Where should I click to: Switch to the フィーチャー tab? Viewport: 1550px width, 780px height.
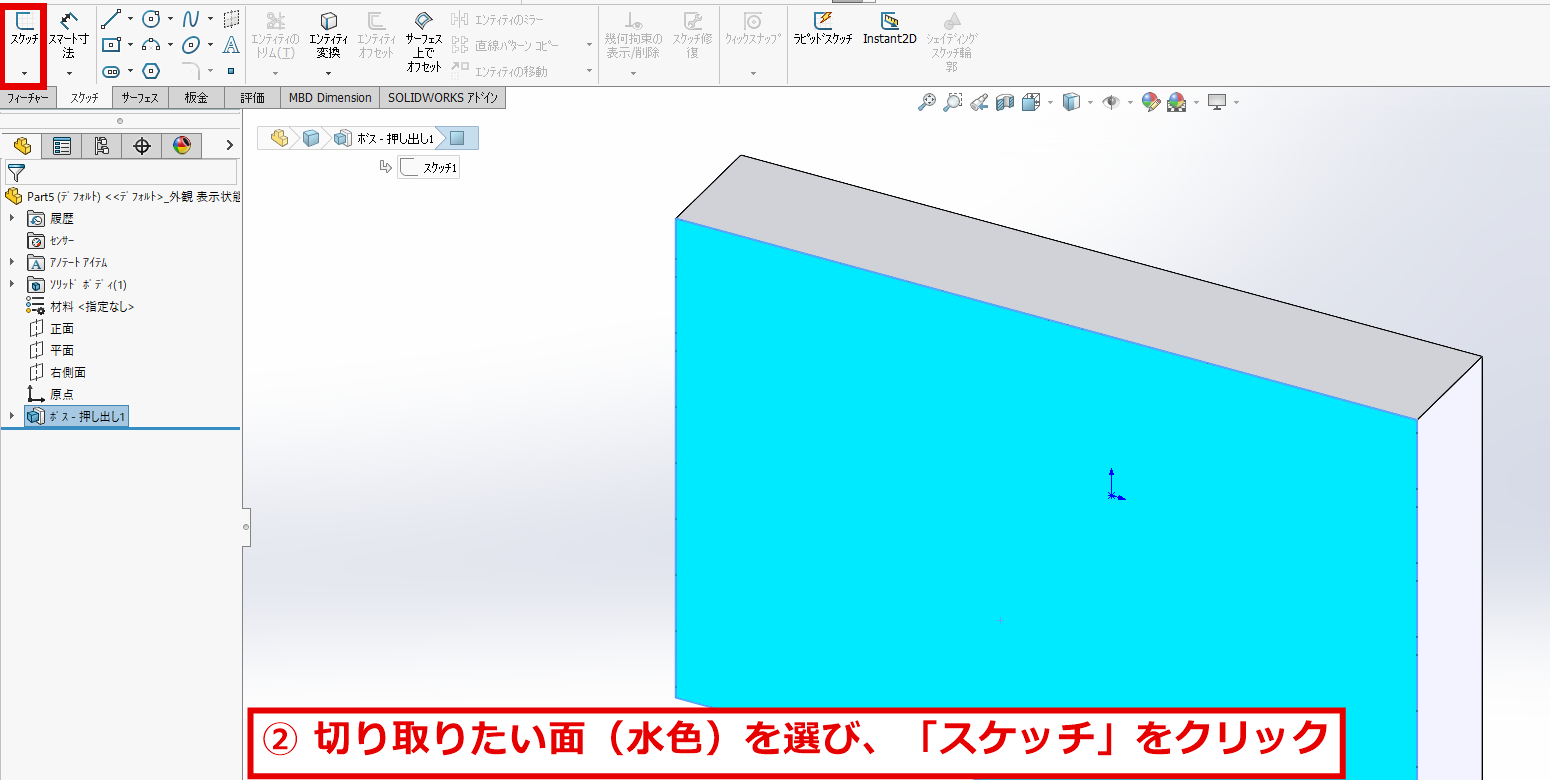pos(28,98)
